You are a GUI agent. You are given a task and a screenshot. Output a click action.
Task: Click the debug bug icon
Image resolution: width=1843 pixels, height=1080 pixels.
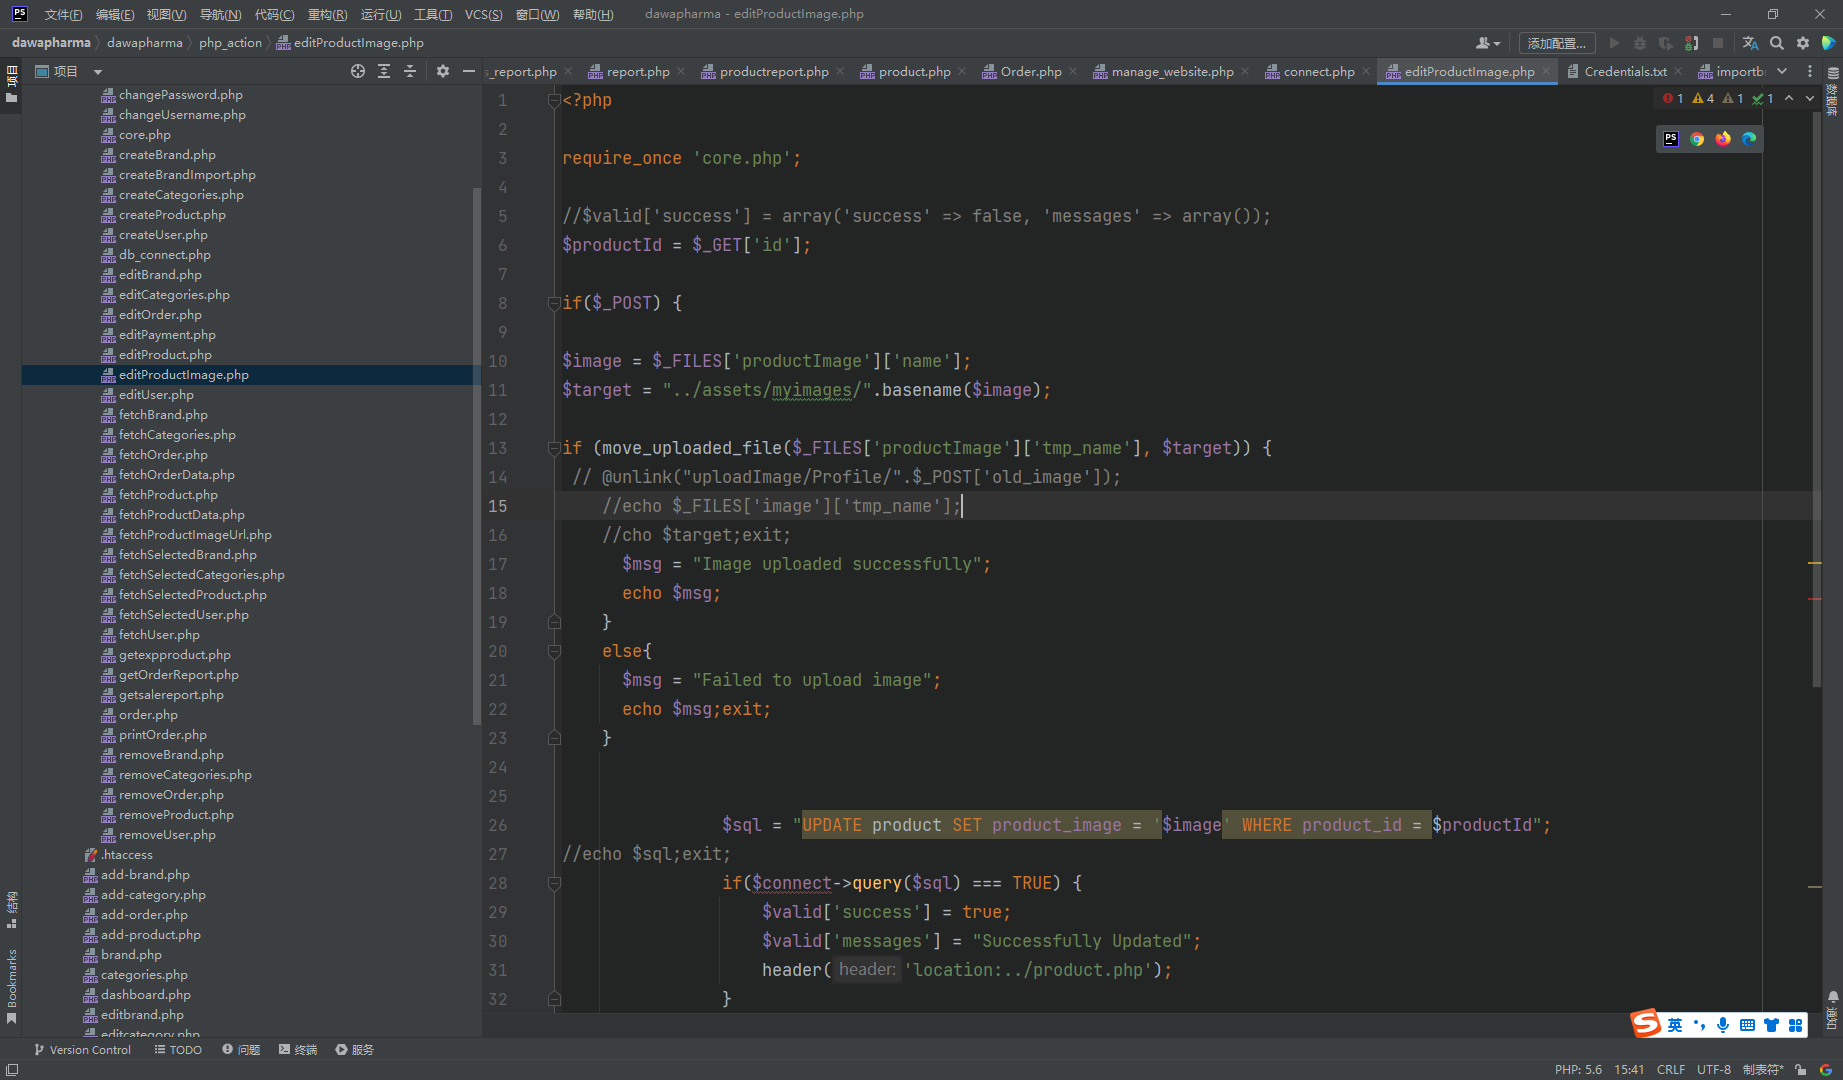(x=1640, y=43)
